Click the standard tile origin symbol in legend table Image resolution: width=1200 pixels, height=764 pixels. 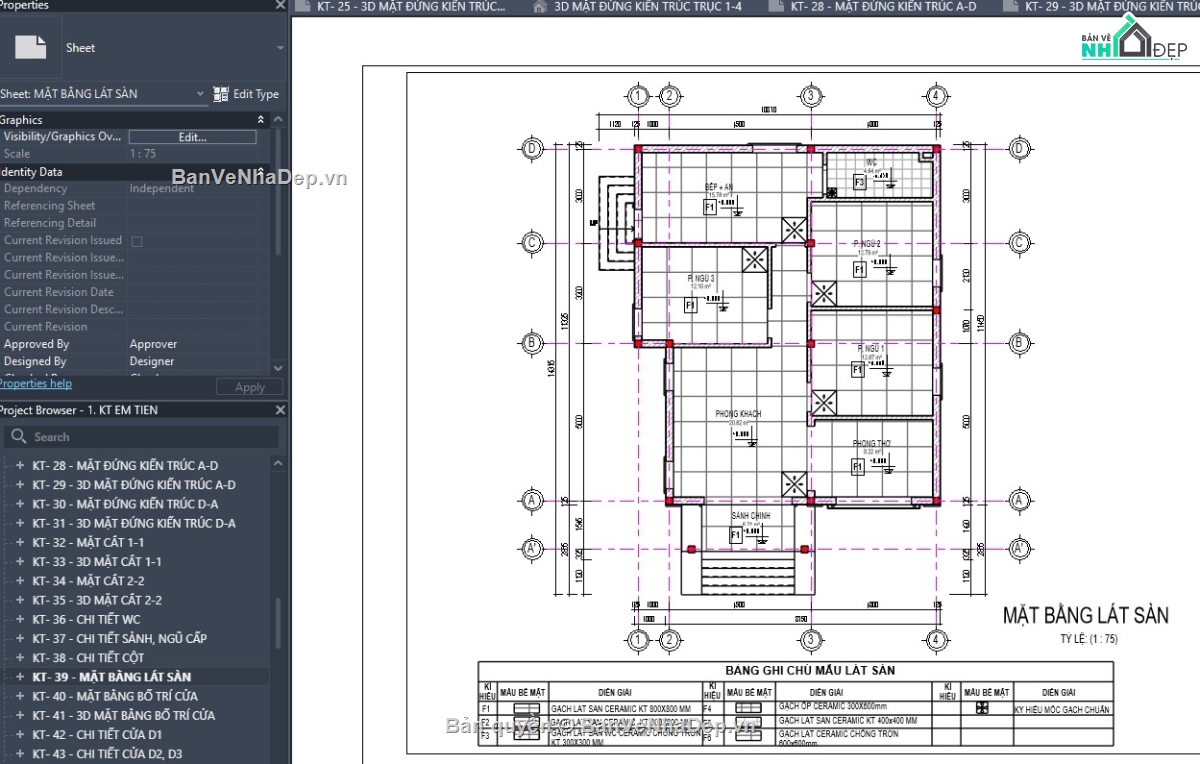982,708
